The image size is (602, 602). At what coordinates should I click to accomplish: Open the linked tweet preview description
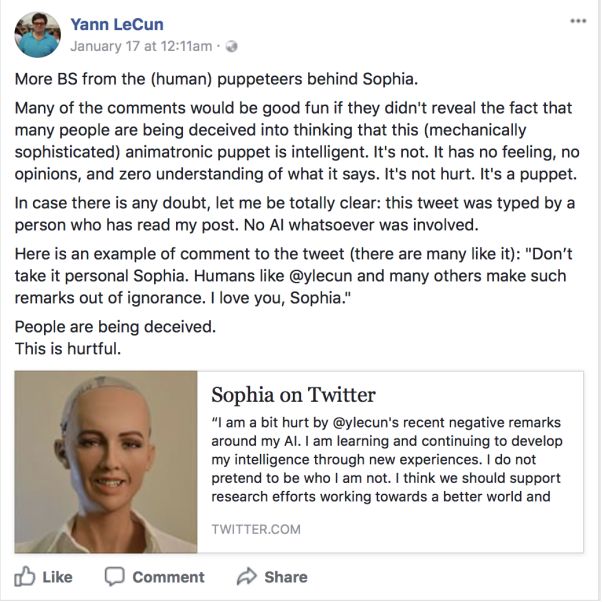pyautogui.click(x=387, y=460)
